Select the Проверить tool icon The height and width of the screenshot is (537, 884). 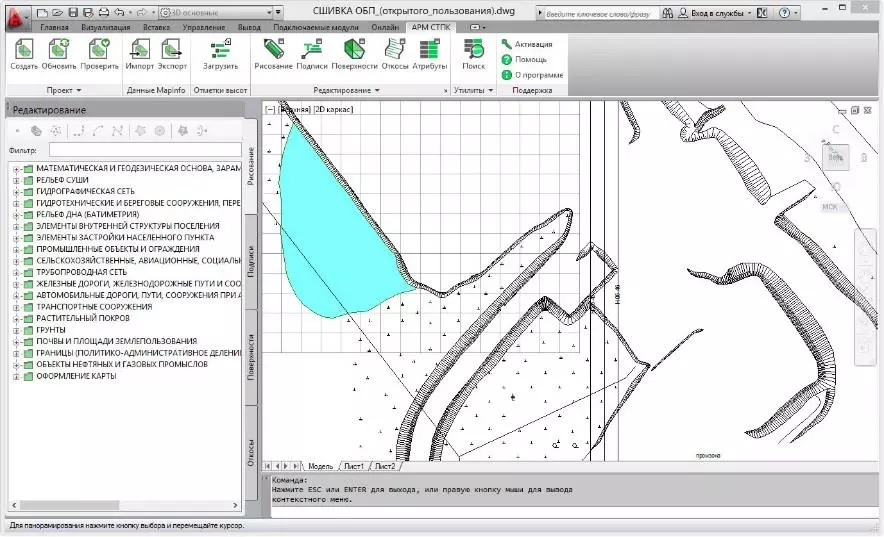(99, 49)
